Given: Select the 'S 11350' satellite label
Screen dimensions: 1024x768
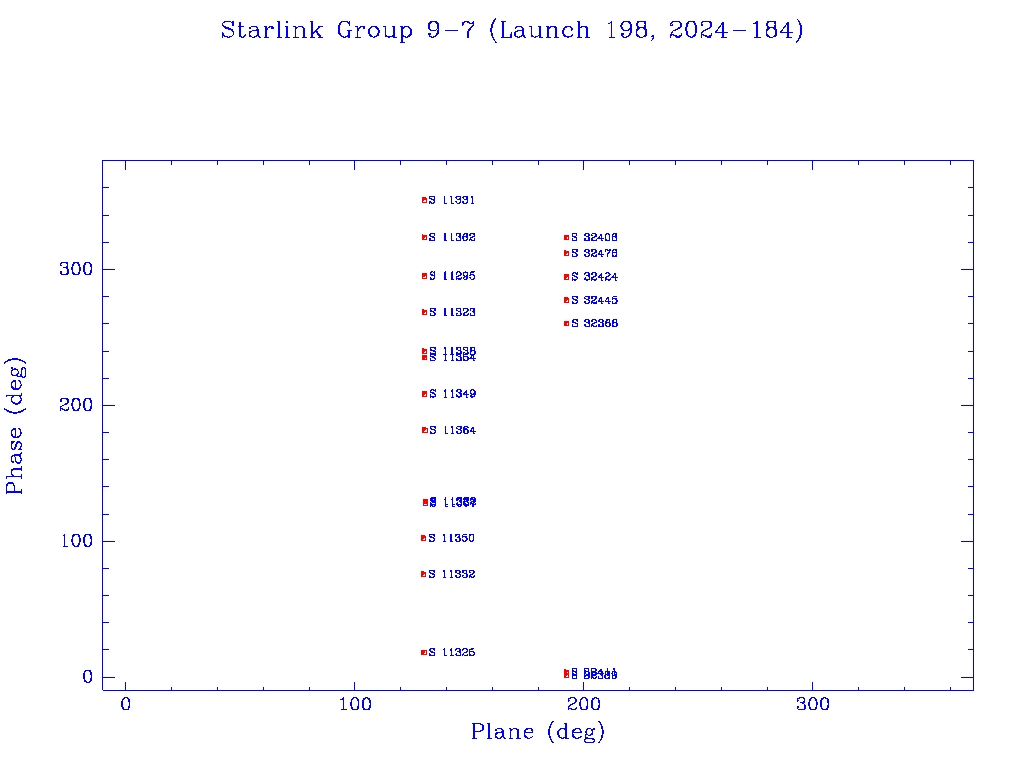Looking at the screenshot, I should (x=451, y=538).
